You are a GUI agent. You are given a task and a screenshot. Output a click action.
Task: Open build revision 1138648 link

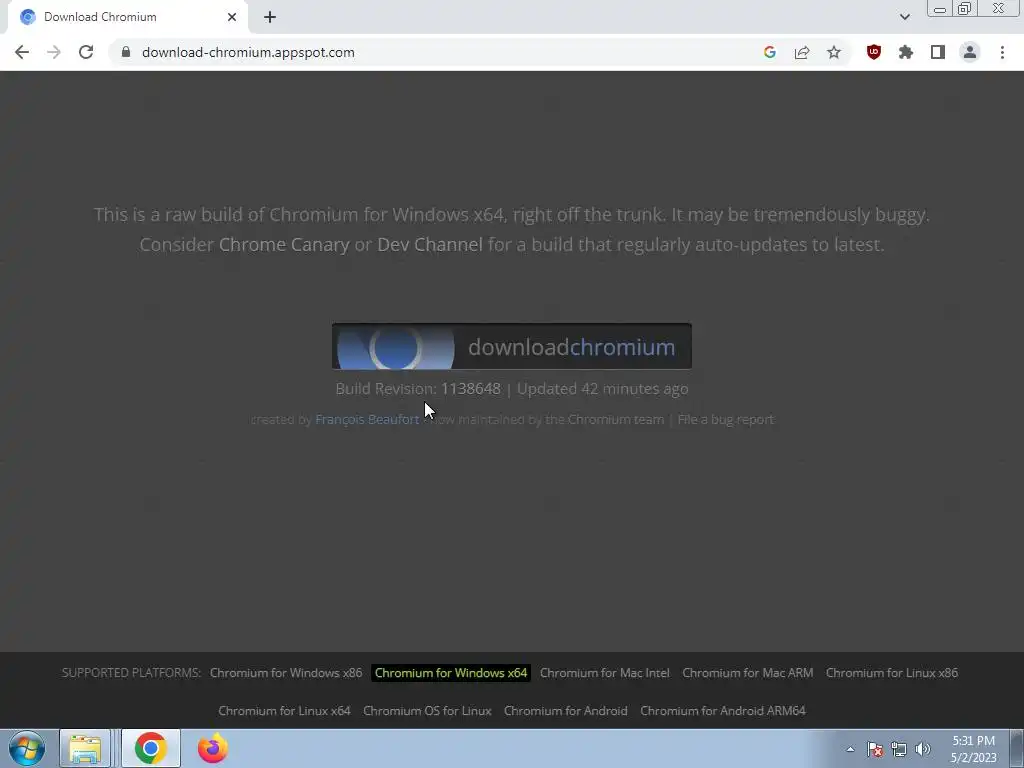coord(471,389)
